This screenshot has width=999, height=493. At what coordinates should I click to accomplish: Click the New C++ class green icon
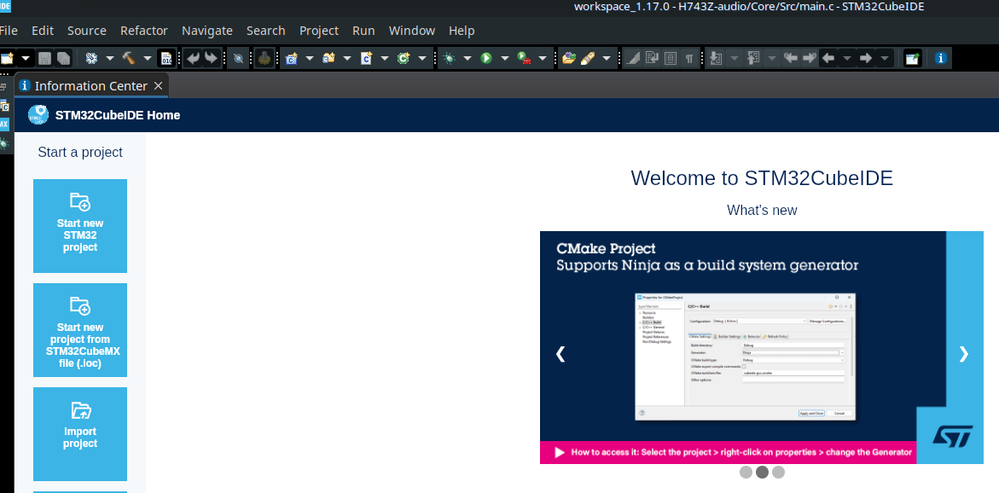(403, 59)
